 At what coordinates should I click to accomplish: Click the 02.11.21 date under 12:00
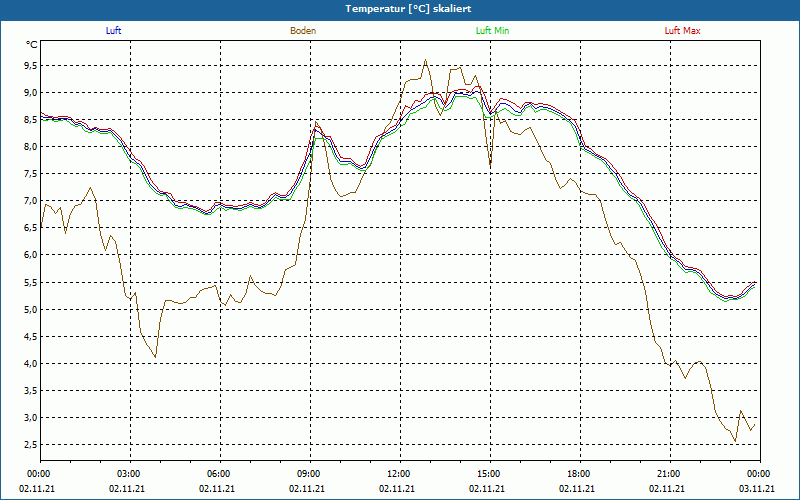(397, 488)
